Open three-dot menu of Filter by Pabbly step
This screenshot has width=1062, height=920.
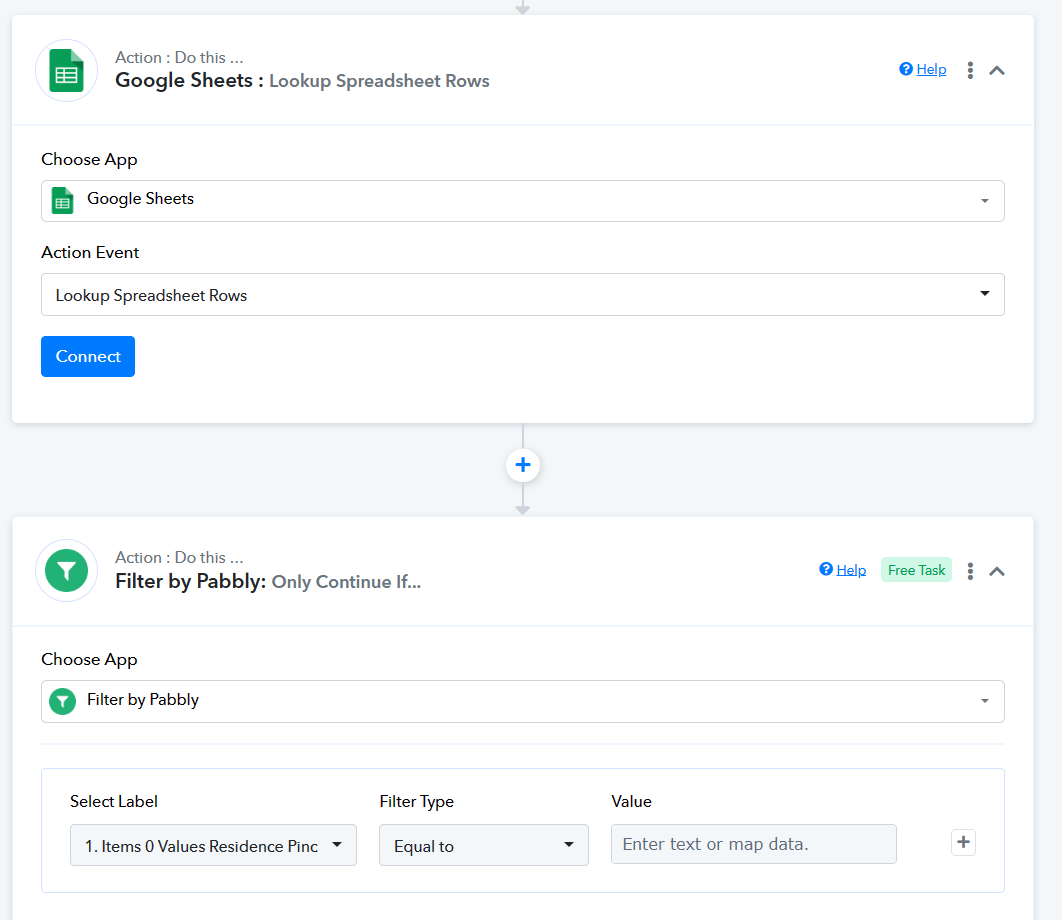(x=970, y=571)
